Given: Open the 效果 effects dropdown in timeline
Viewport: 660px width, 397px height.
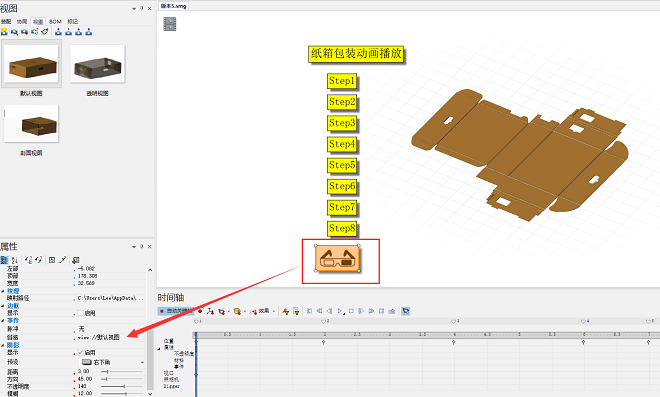Looking at the screenshot, I should [x=263, y=311].
